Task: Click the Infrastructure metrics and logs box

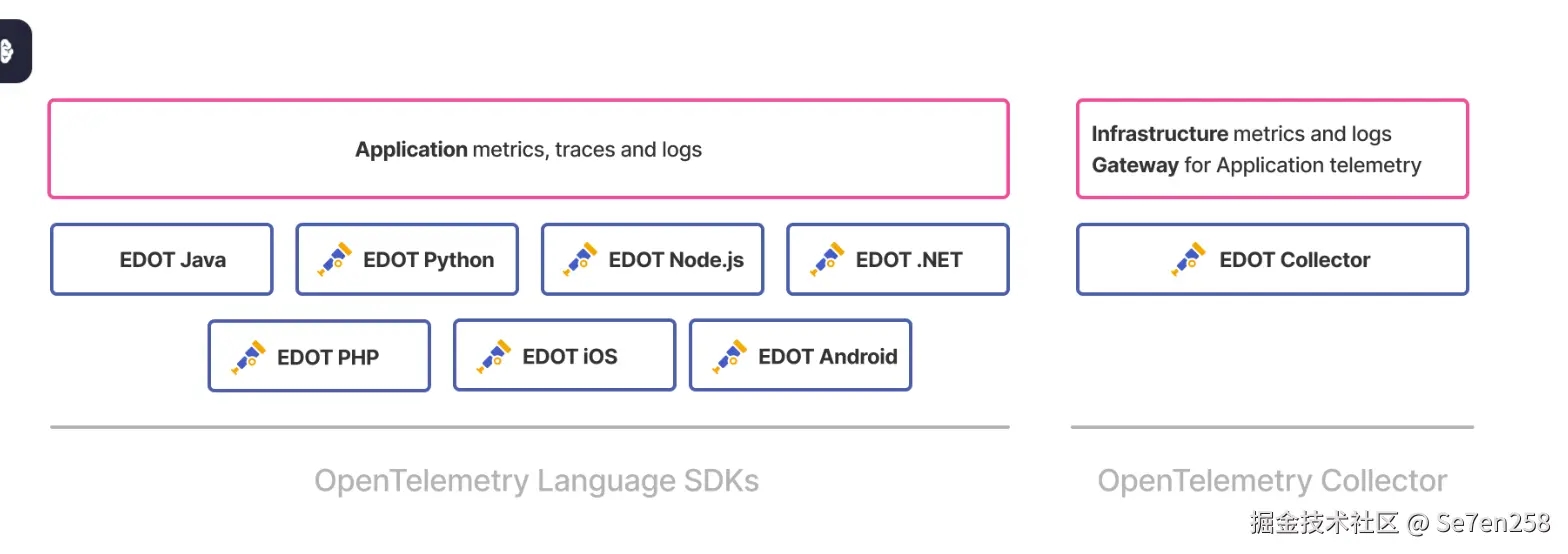Action: pyautogui.click(x=1272, y=149)
